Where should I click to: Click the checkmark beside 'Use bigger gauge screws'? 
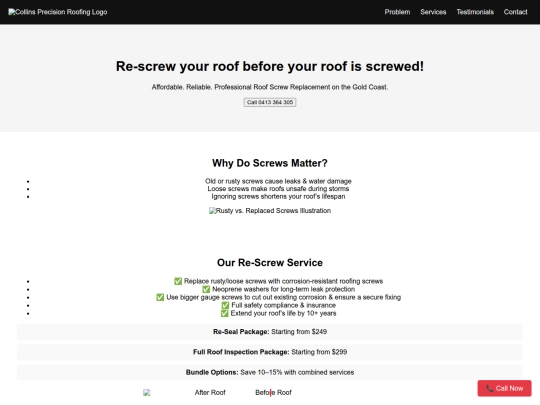pos(160,297)
